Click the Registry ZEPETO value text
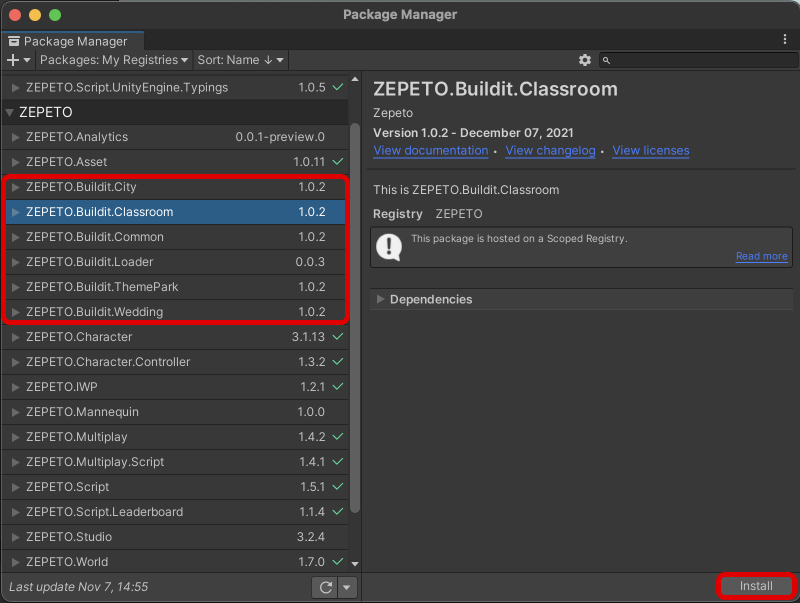This screenshot has height=603, width=800. (x=459, y=214)
